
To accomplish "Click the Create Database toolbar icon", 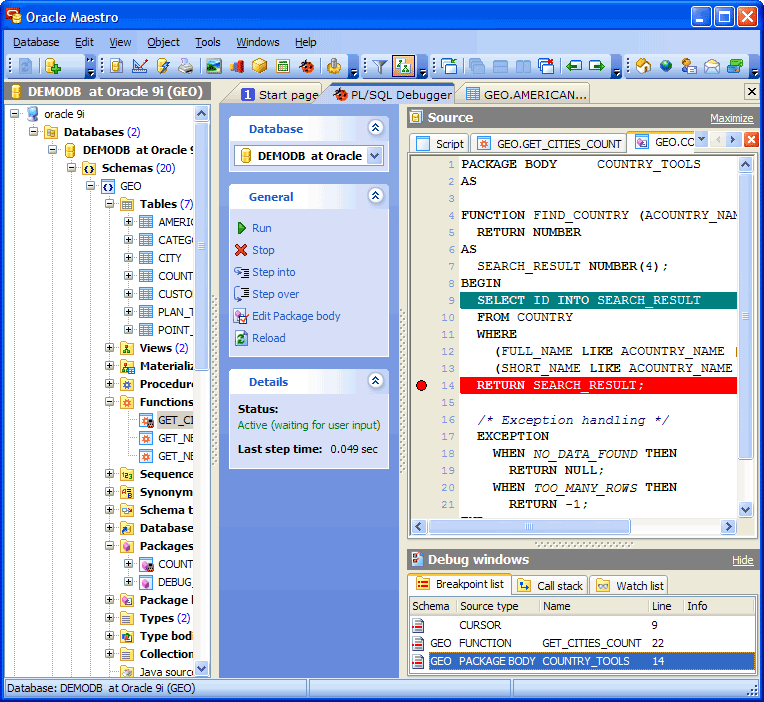I will click(x=53, y=66).
